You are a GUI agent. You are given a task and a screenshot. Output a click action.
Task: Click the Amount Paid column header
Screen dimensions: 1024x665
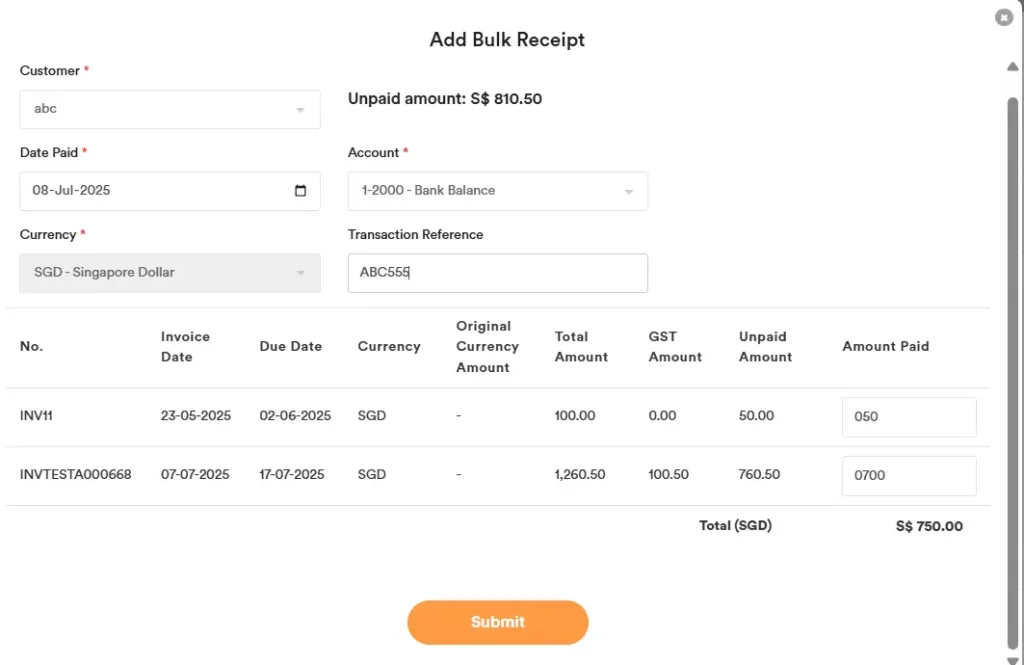coord(885,347)
